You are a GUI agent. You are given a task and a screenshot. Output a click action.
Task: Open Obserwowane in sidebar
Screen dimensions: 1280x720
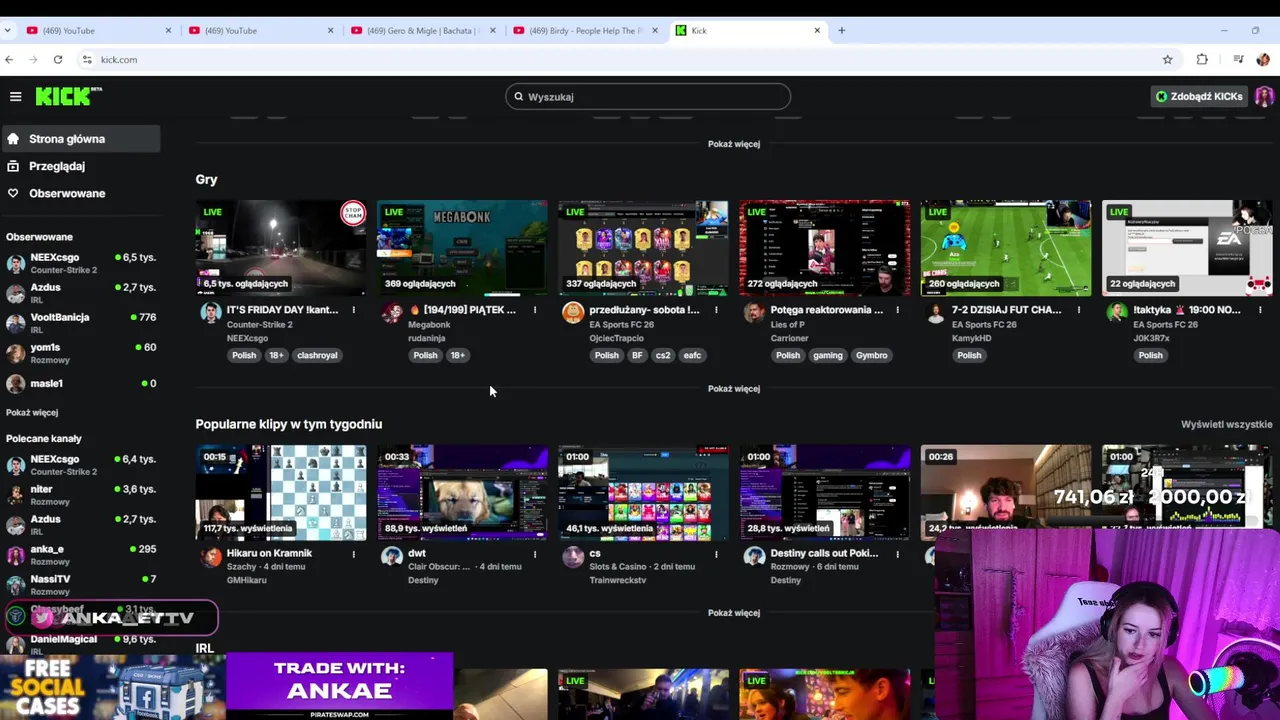(x=80, y=193)
